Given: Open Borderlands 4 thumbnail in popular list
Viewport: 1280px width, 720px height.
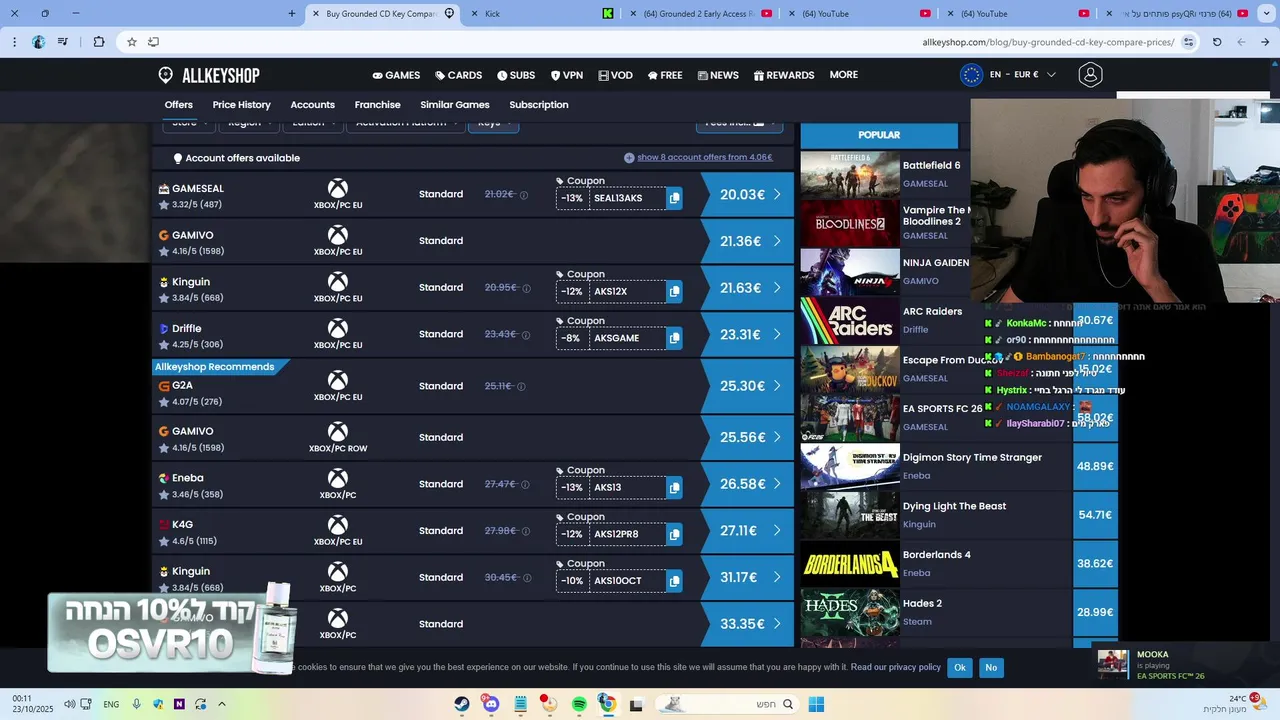Looking at the screenshot, I should coord(850,564).
